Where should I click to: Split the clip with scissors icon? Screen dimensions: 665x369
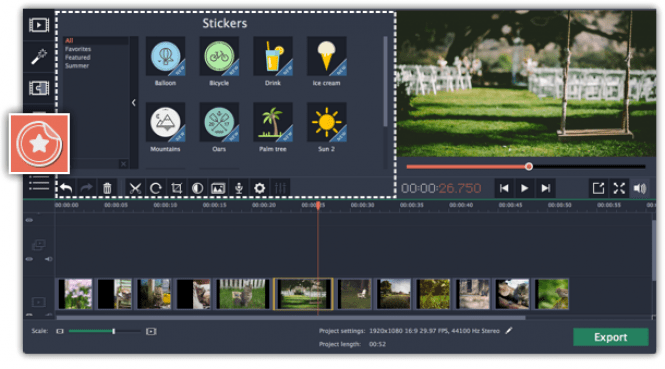tap(135, 188)
